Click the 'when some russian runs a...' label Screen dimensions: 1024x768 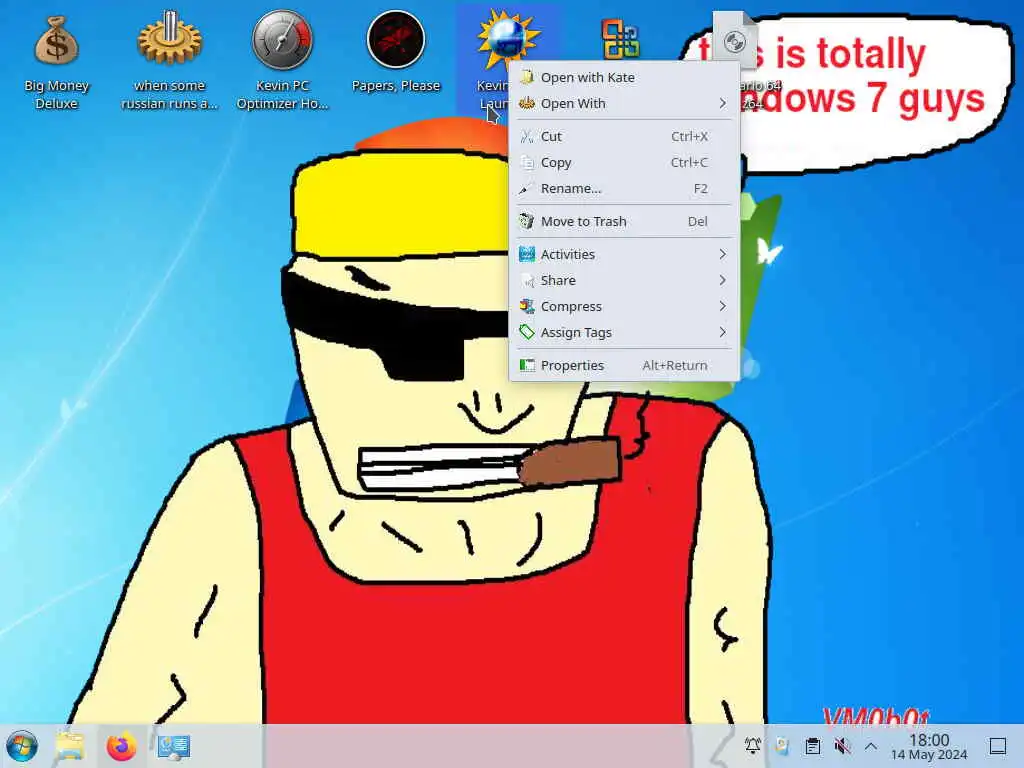(170, 95)
